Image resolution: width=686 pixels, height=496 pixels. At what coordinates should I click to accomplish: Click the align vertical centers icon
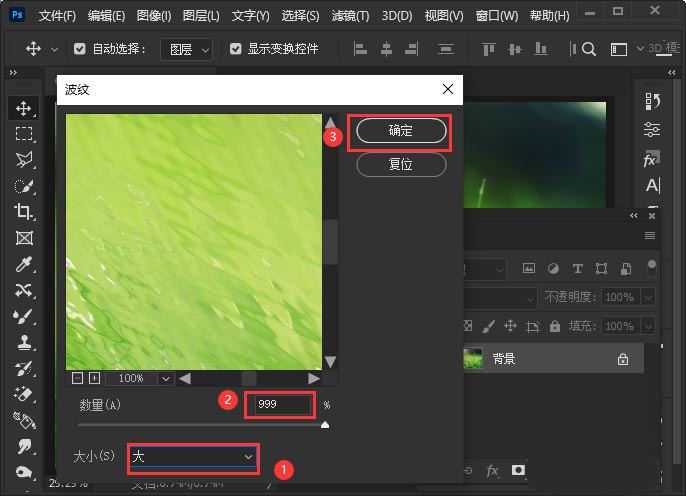pyautogui.click(x=514, y=49)
